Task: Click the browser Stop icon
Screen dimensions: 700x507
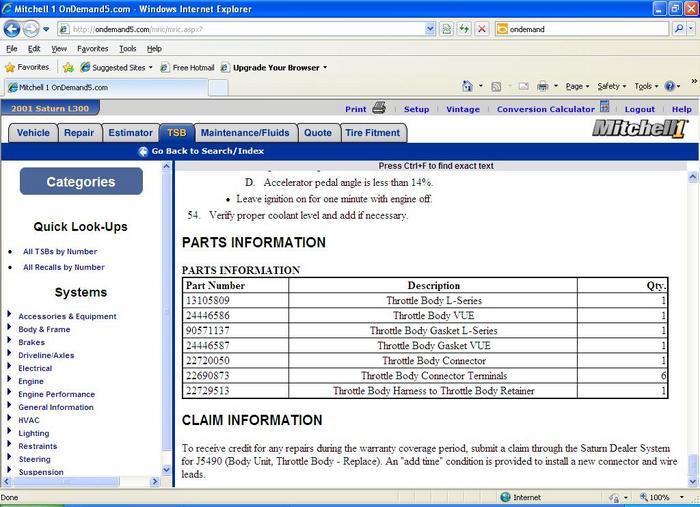Action: tap(482, 29)
